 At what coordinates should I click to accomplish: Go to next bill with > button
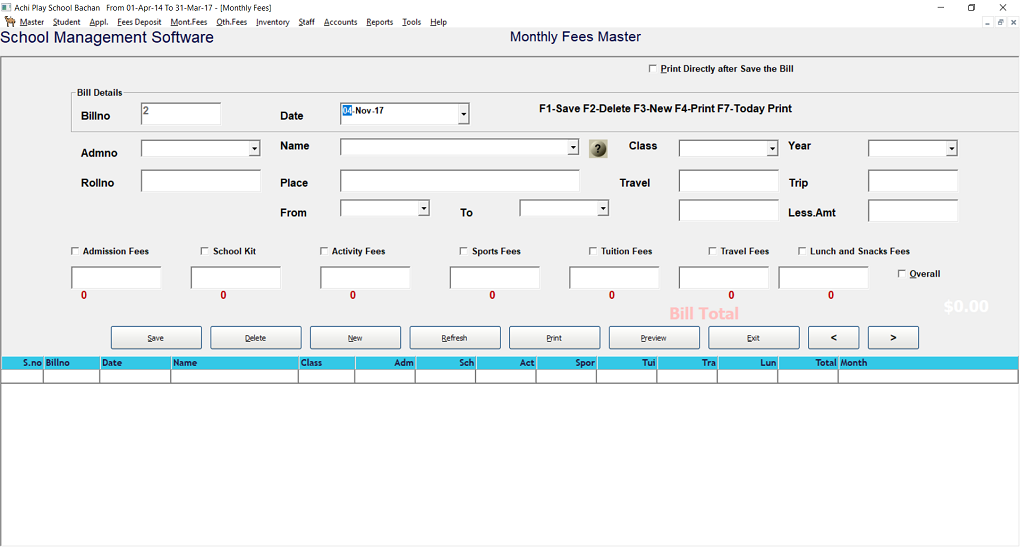click(893, 338)
